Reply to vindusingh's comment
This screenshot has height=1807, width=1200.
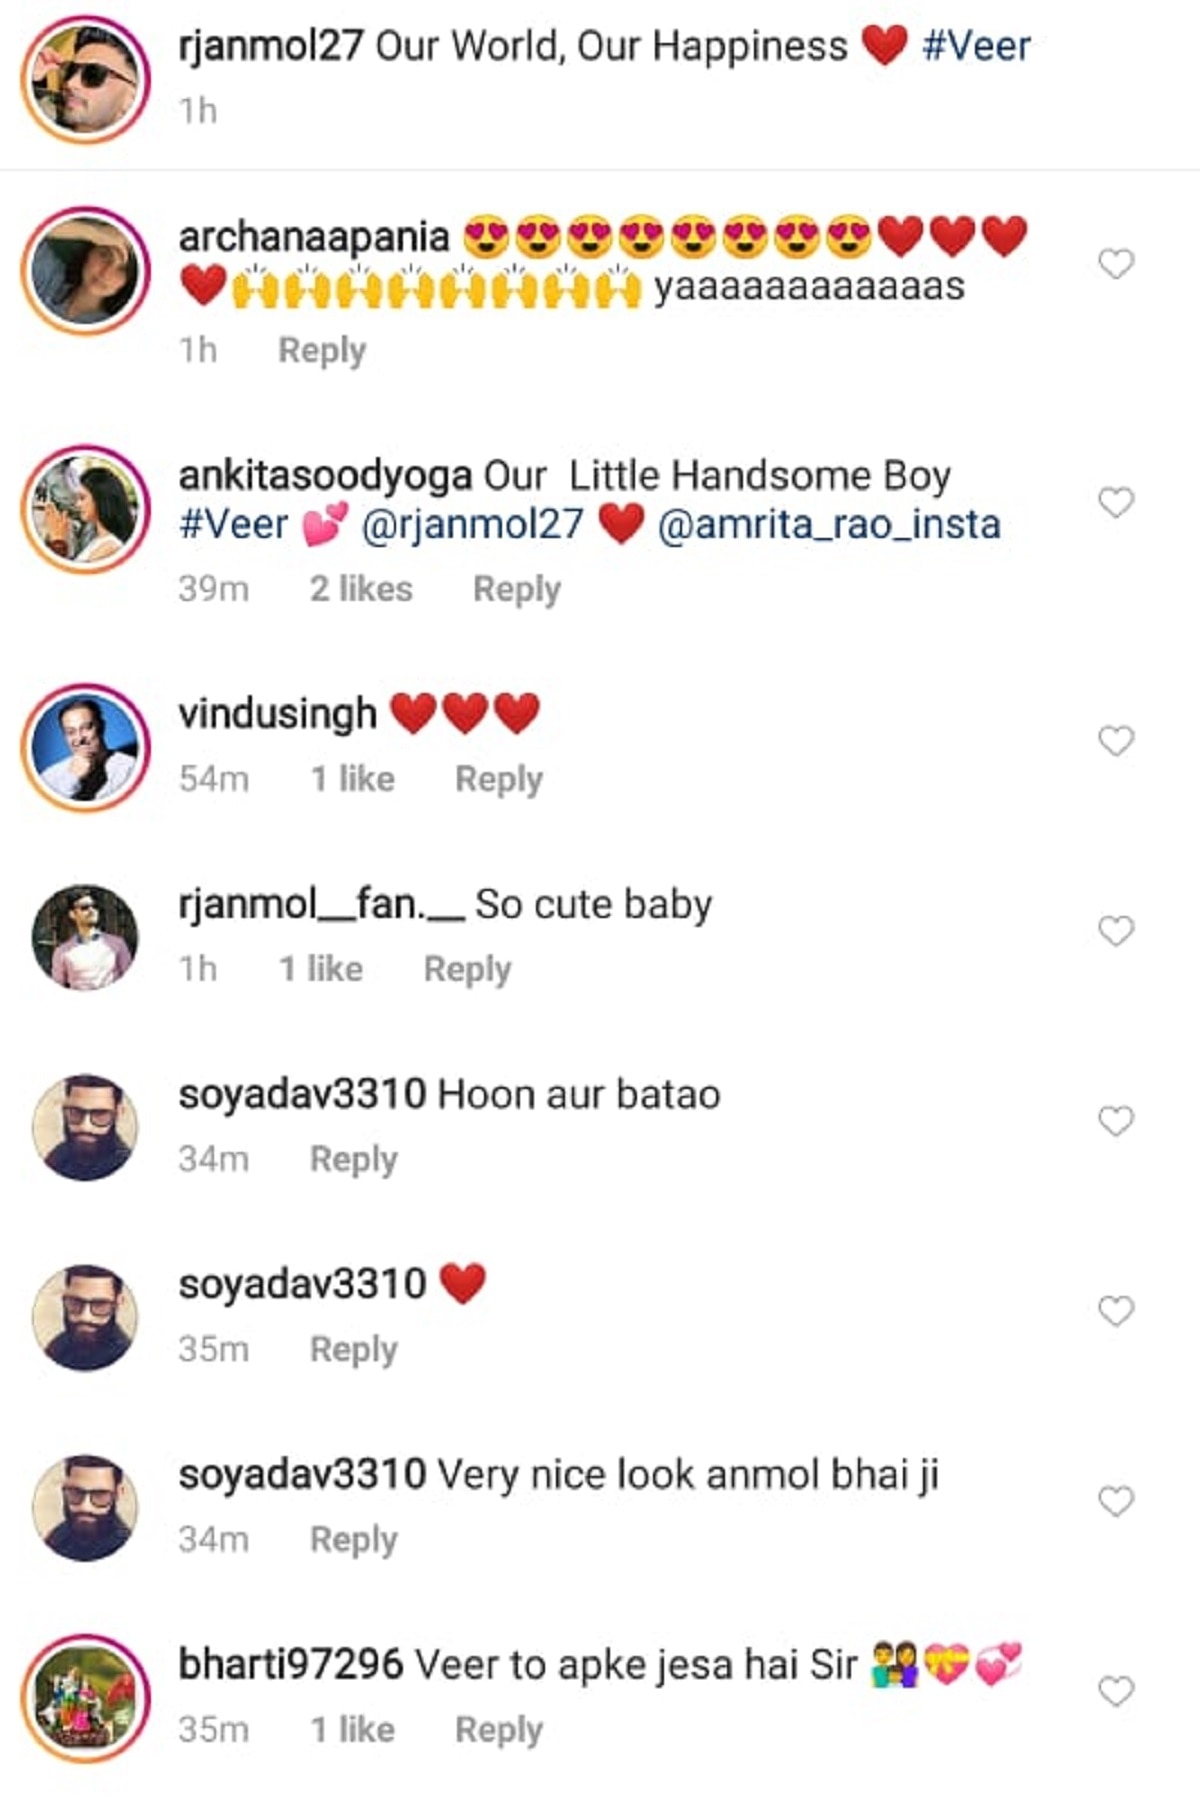tap(498, 778)
